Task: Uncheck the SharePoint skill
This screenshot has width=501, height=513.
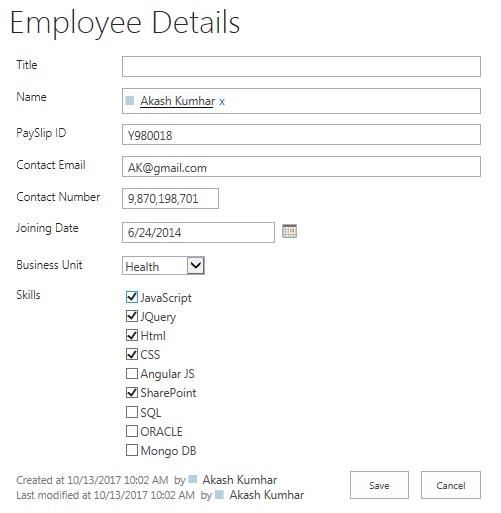Action: [132, 392]
